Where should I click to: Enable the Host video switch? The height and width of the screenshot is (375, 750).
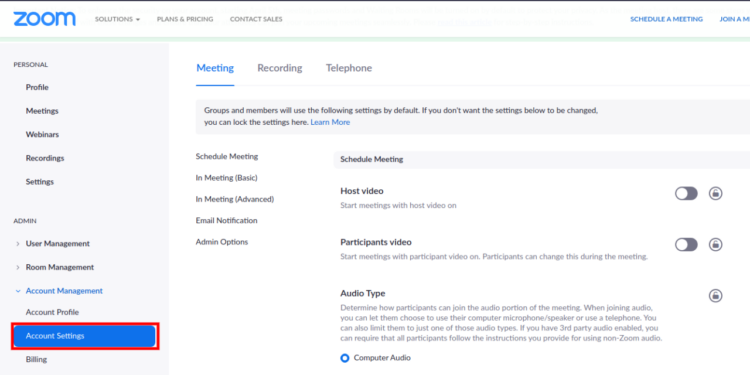[x=686, y=193]
